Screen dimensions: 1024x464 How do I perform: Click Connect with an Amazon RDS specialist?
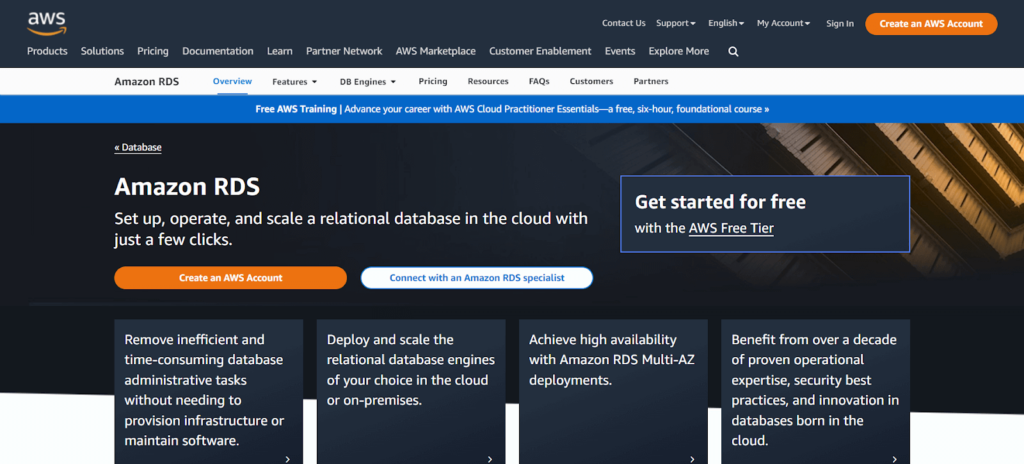476,278
